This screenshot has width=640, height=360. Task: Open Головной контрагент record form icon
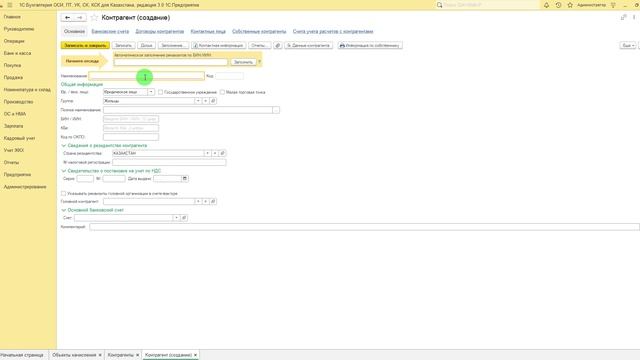[x=213, y=201]
